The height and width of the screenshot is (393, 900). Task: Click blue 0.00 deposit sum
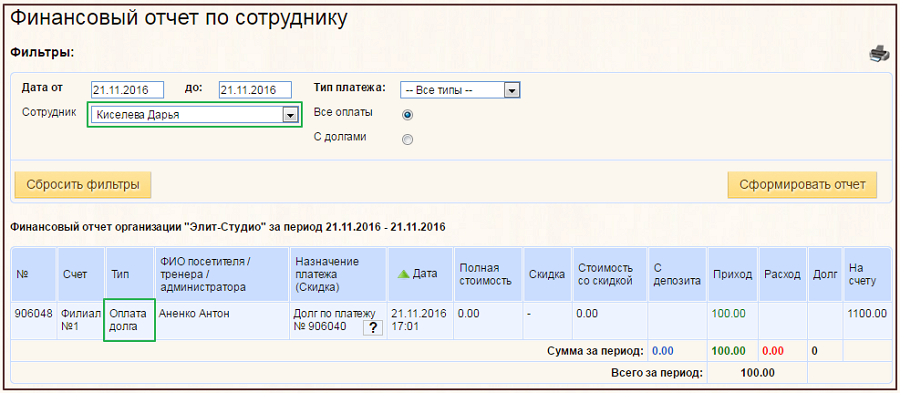pos(663,351)
